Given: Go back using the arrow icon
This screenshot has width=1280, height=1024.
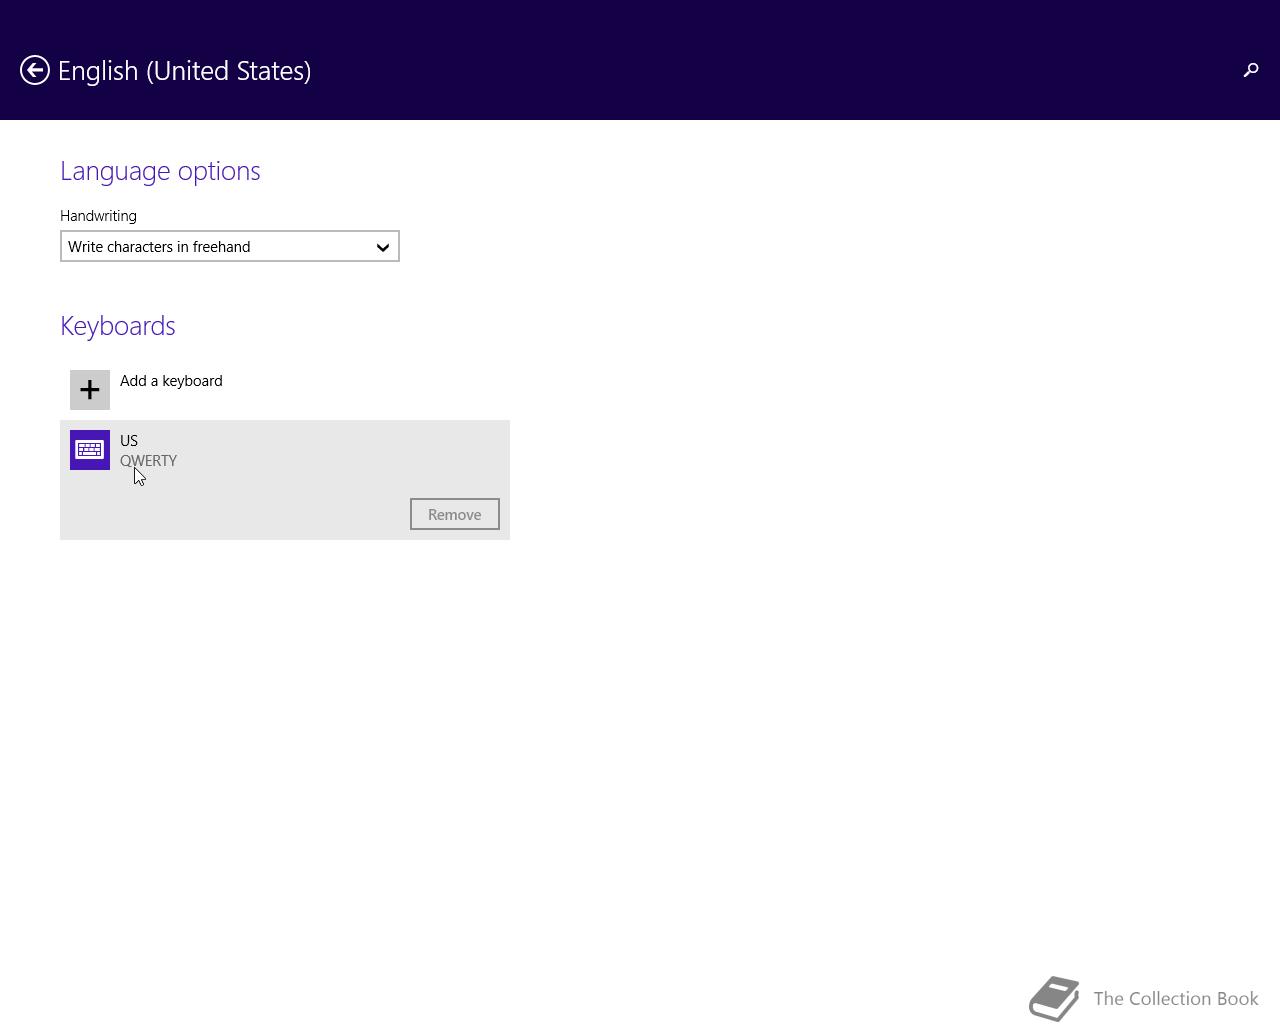Looking at the screenshot, I should click(x=35, y=70).
